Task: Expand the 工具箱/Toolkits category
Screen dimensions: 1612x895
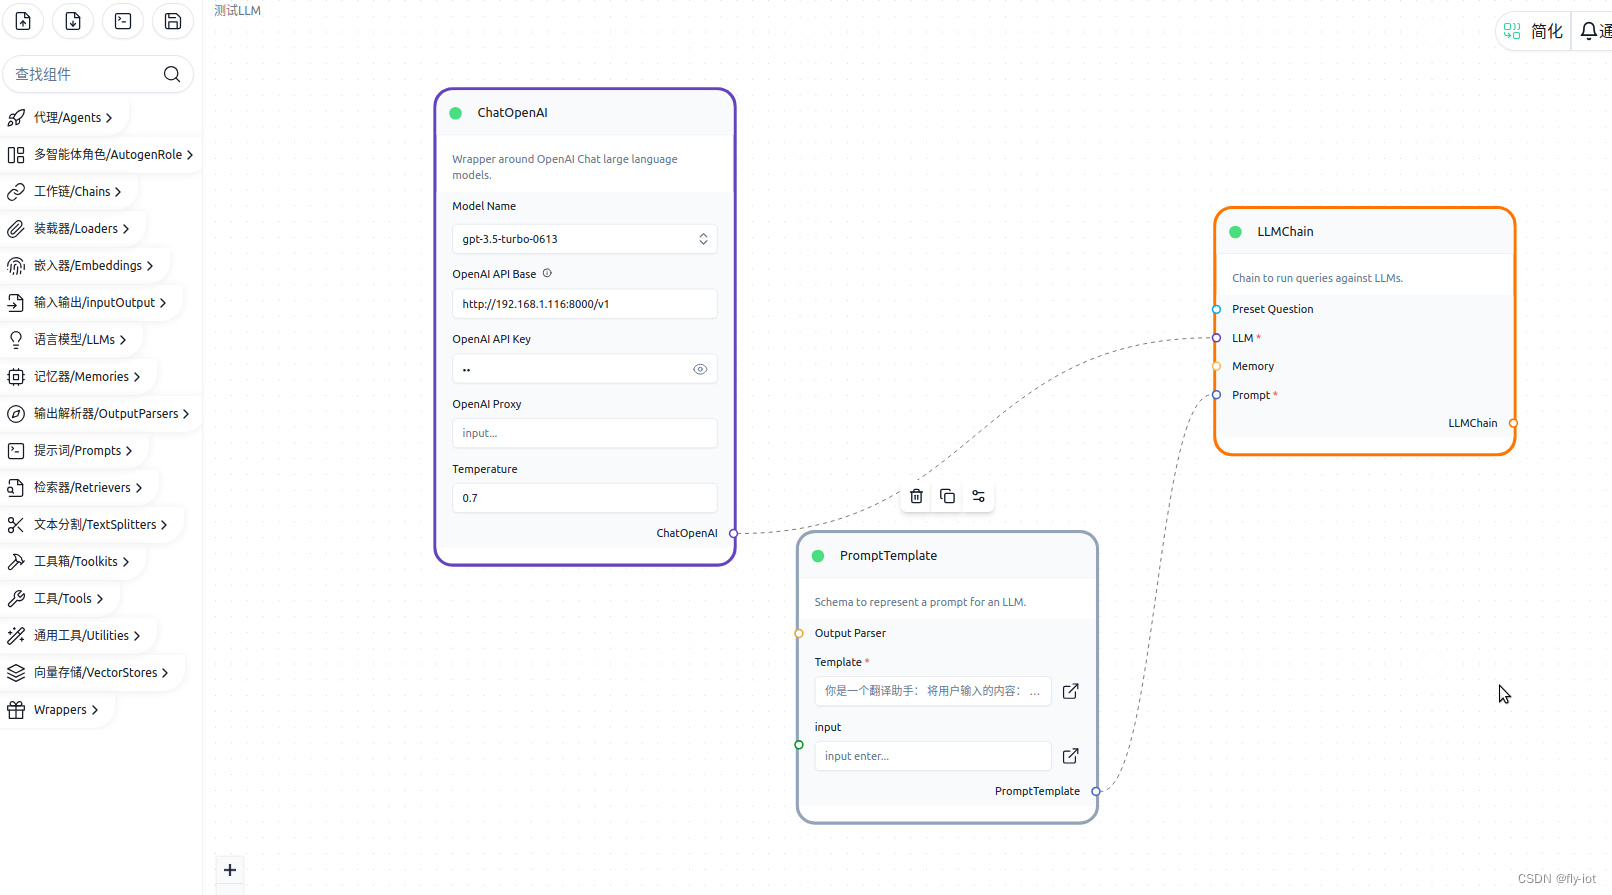Action: (x=72, y=561)
